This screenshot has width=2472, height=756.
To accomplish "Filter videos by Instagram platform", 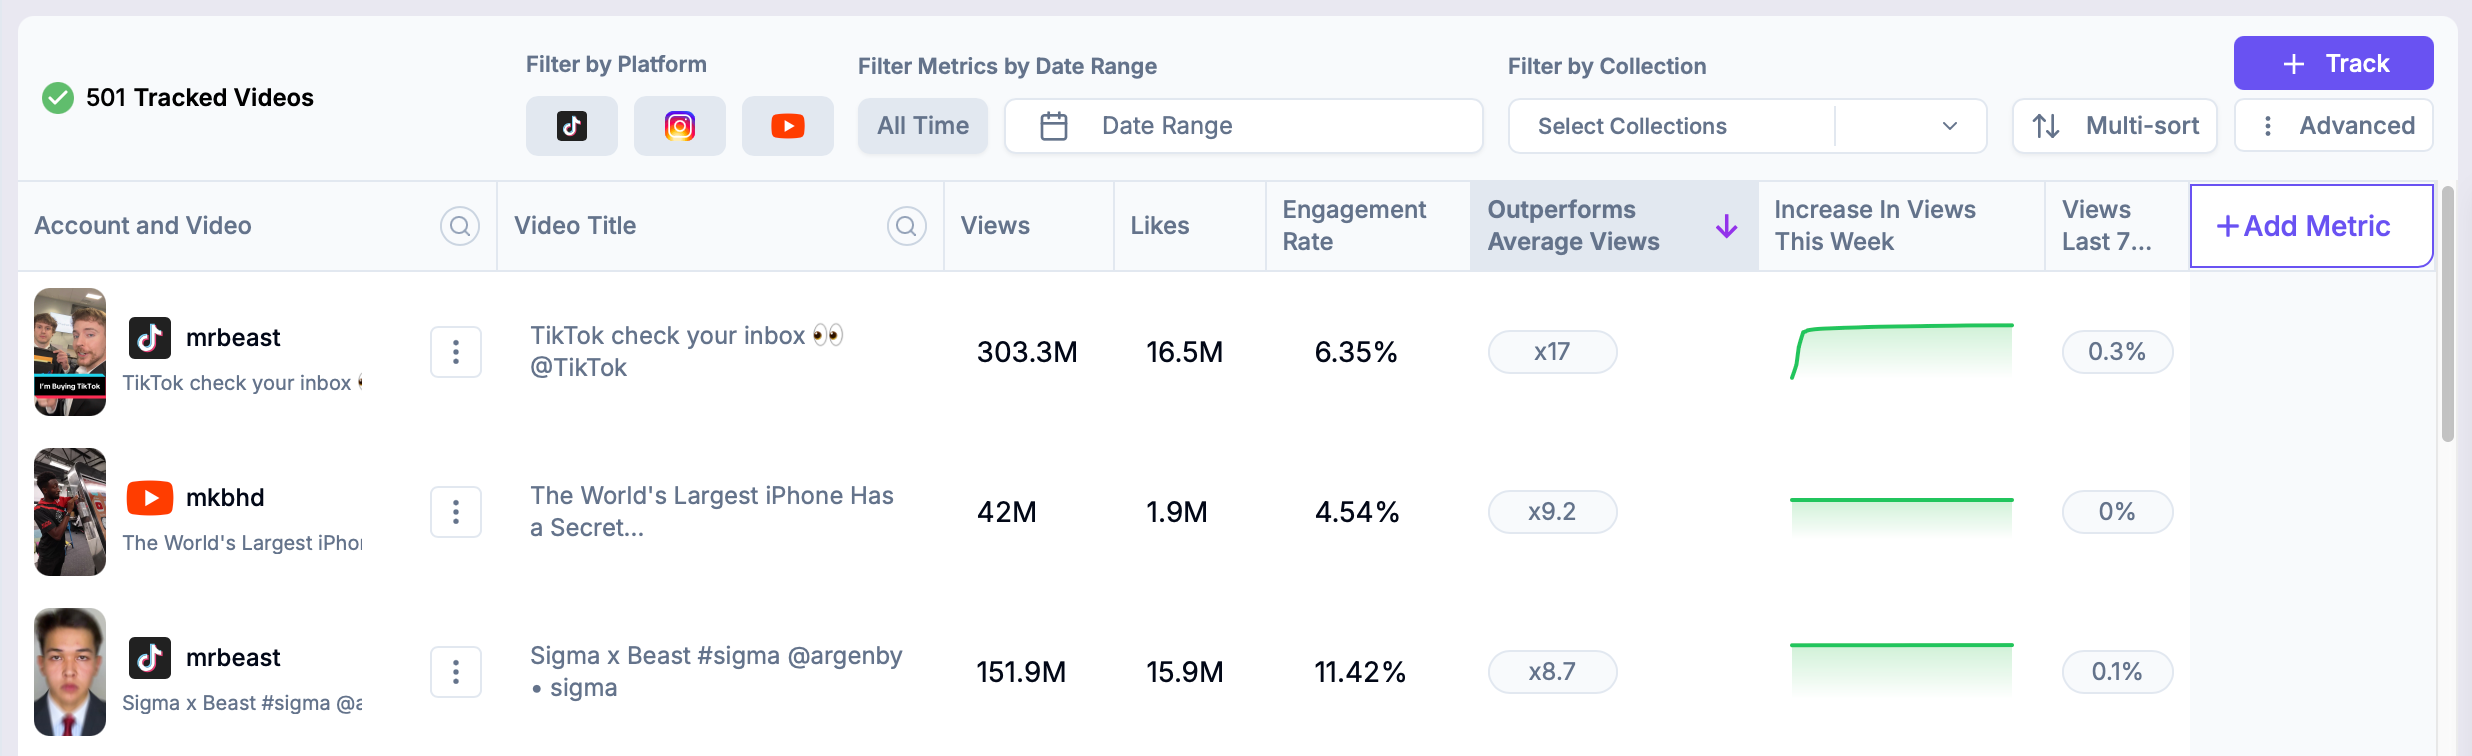I will (x=679, y=126).
